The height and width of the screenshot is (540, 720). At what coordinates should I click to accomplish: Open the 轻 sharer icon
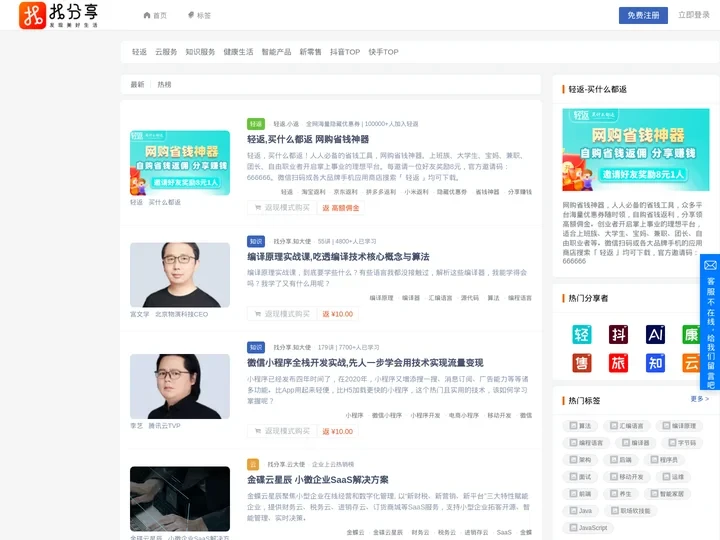click(x=582, y=334)
